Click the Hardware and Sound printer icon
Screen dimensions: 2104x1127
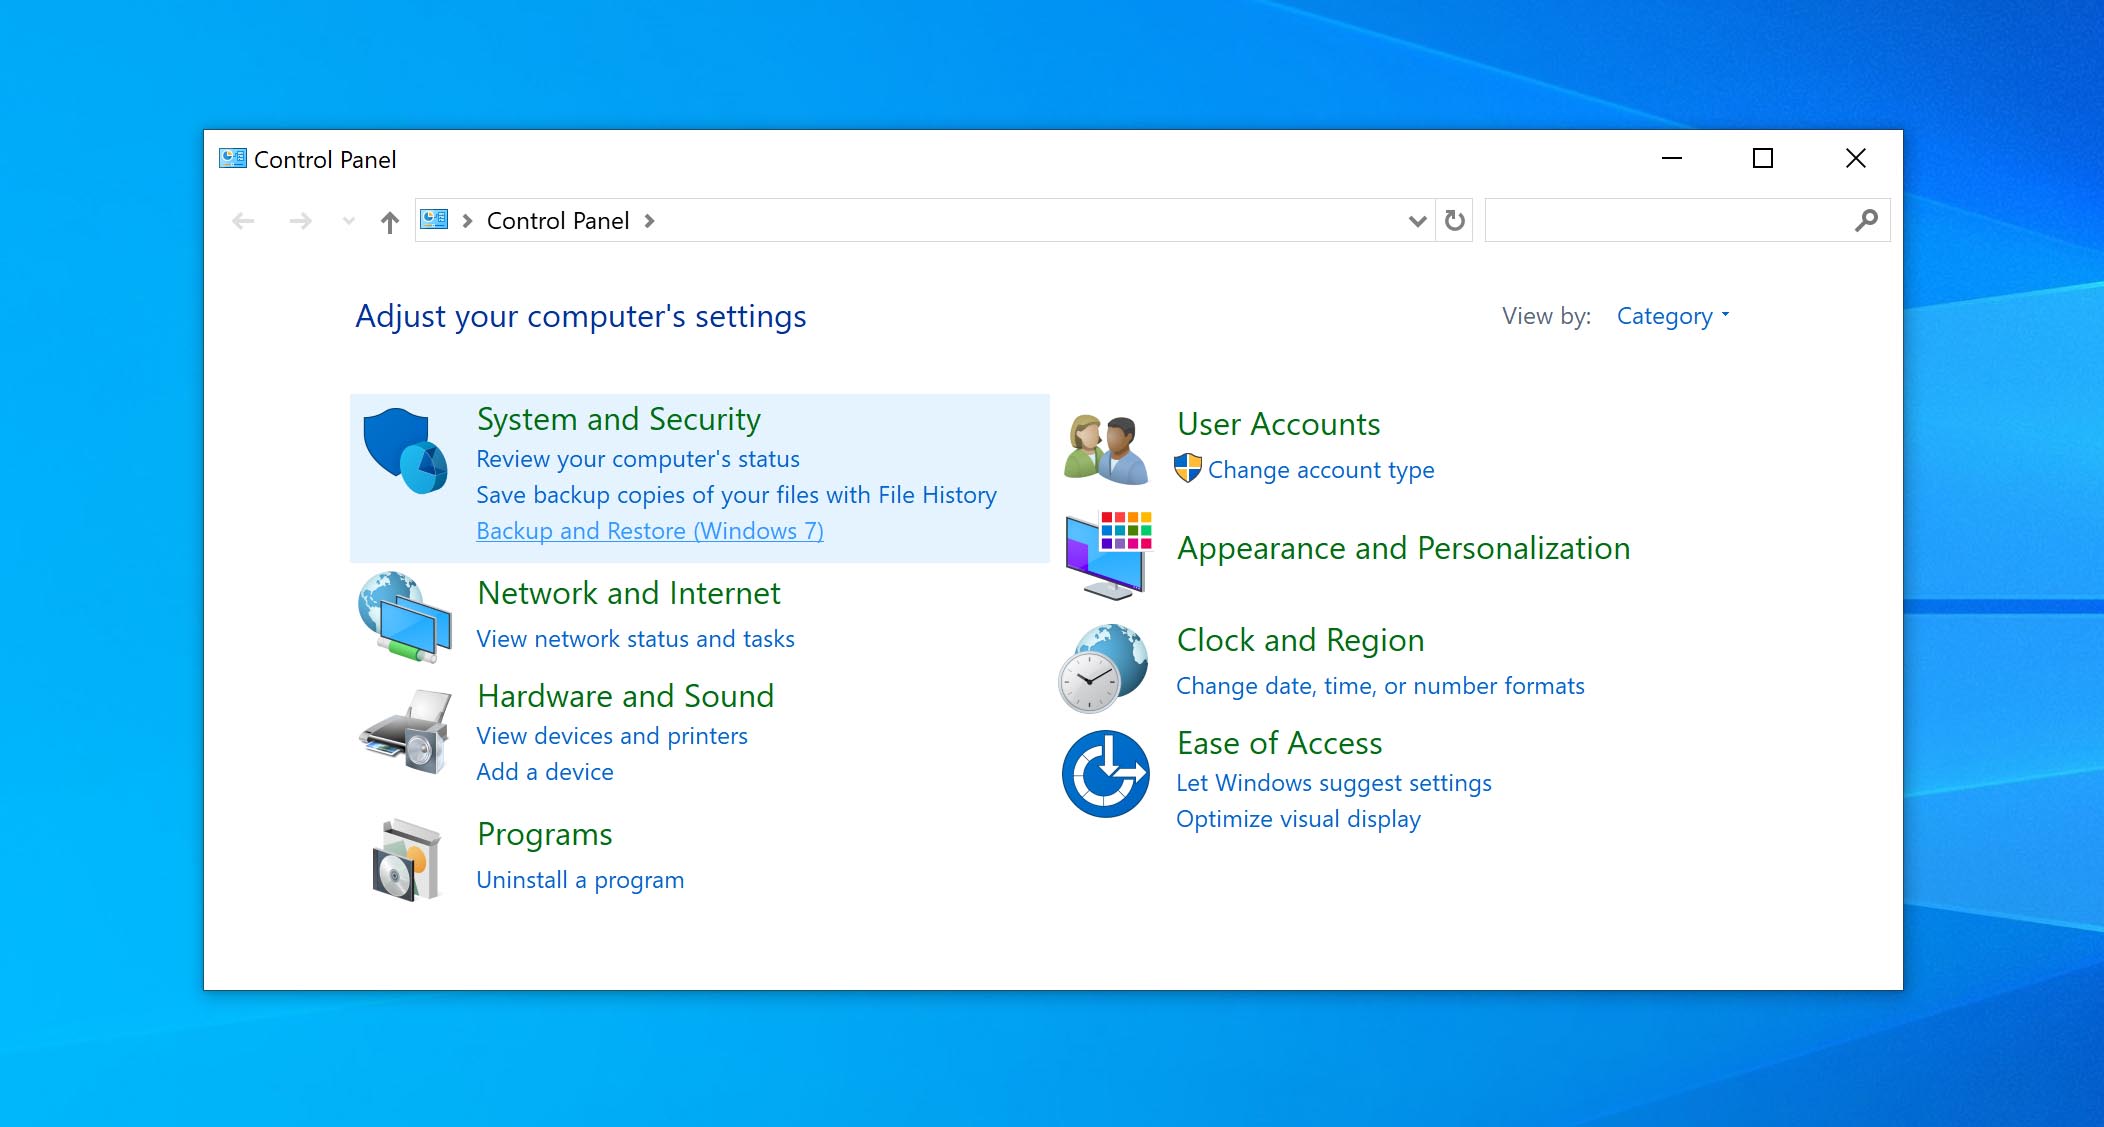[406, 731]
